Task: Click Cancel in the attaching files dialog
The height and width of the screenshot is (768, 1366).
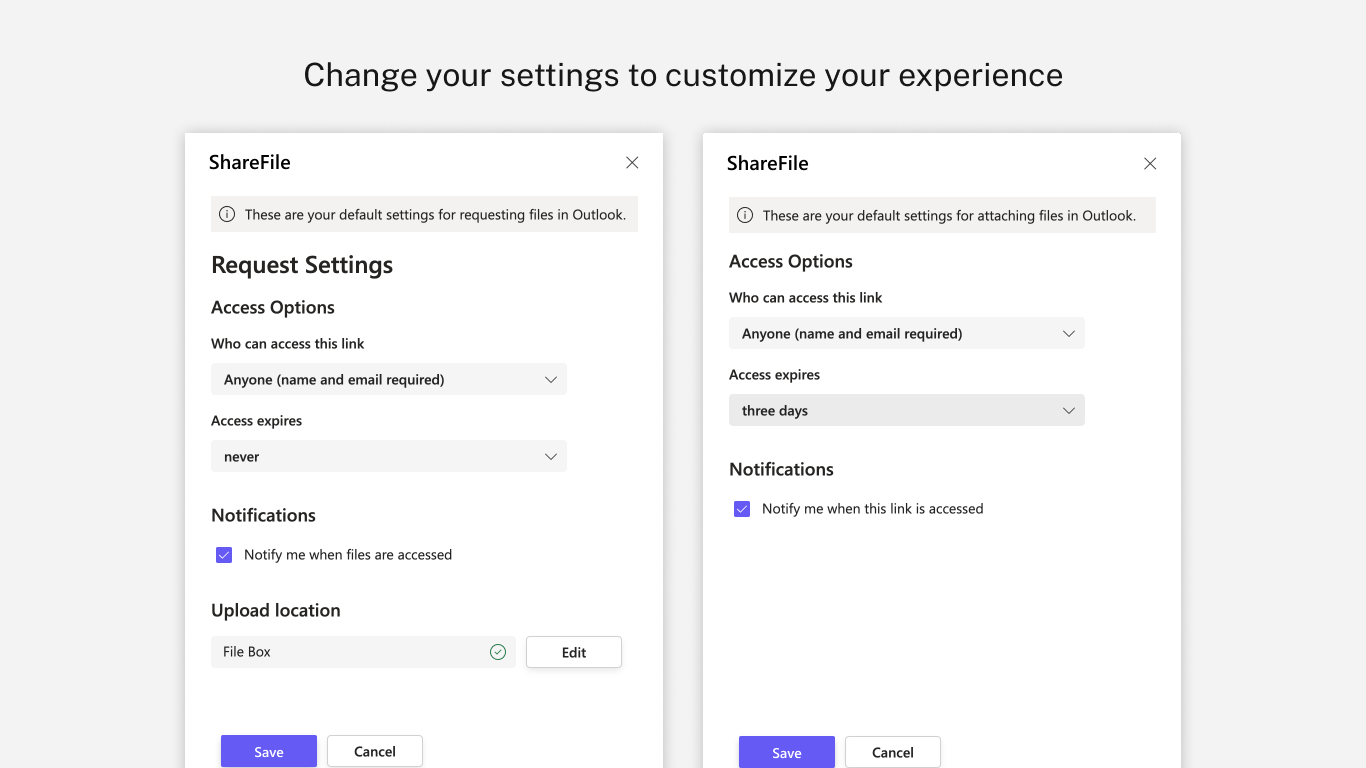Action: pos(893,752)
